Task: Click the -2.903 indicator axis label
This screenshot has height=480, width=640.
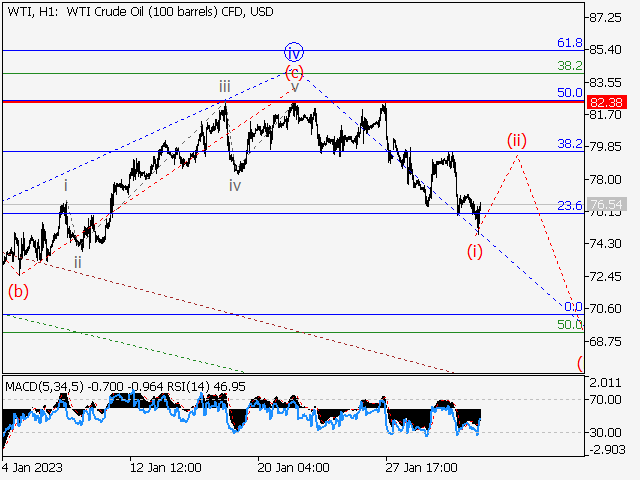Action: coord(607,450)
